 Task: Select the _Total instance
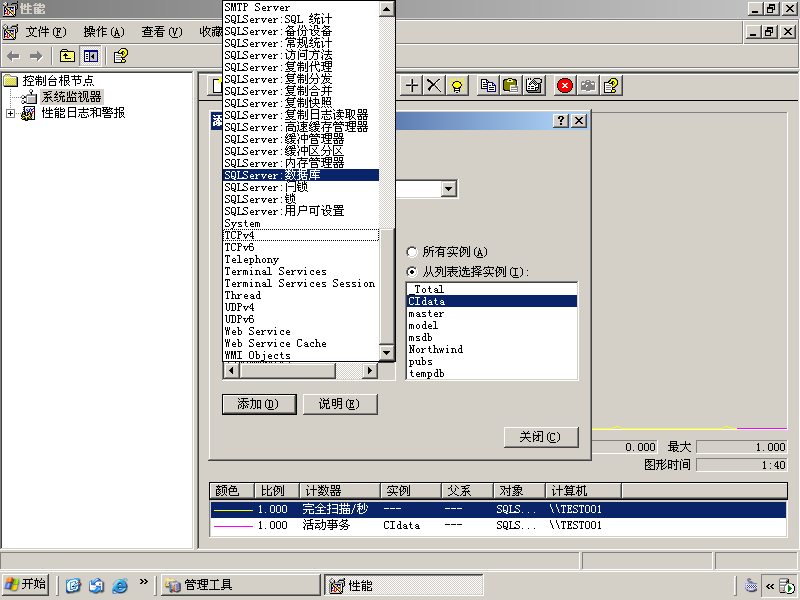pyautogui.click(x=492, y=289)
